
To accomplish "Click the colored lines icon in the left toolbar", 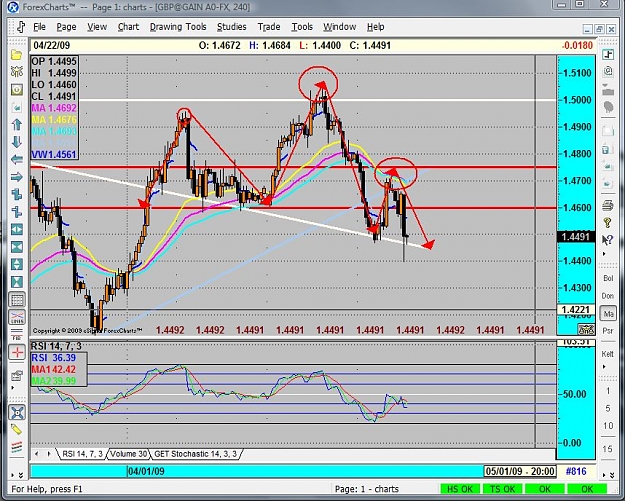I will click(x=17, y=447).
